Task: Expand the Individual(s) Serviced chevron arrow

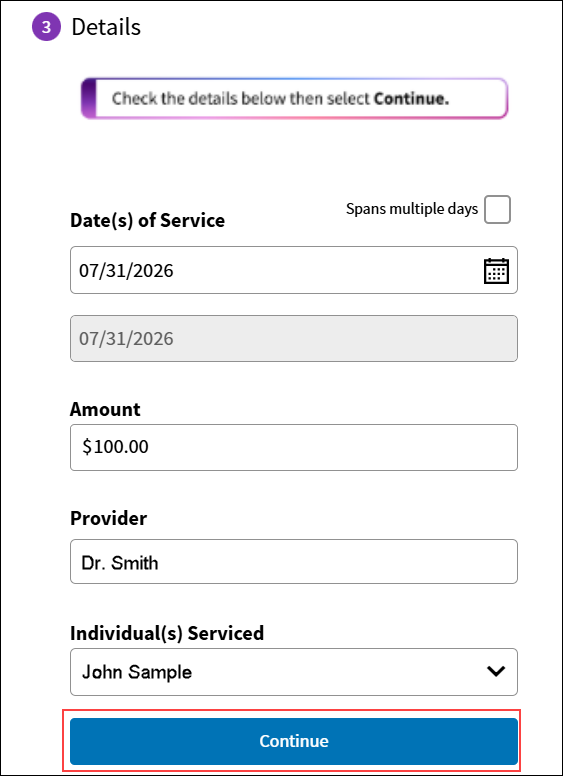Action: [x=496, y=672]
